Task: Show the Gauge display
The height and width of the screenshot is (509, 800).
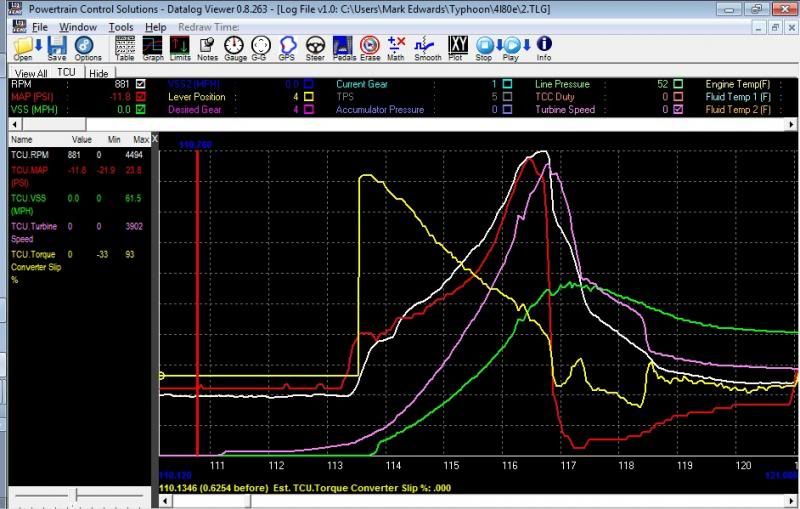Action: click(235, 48)
